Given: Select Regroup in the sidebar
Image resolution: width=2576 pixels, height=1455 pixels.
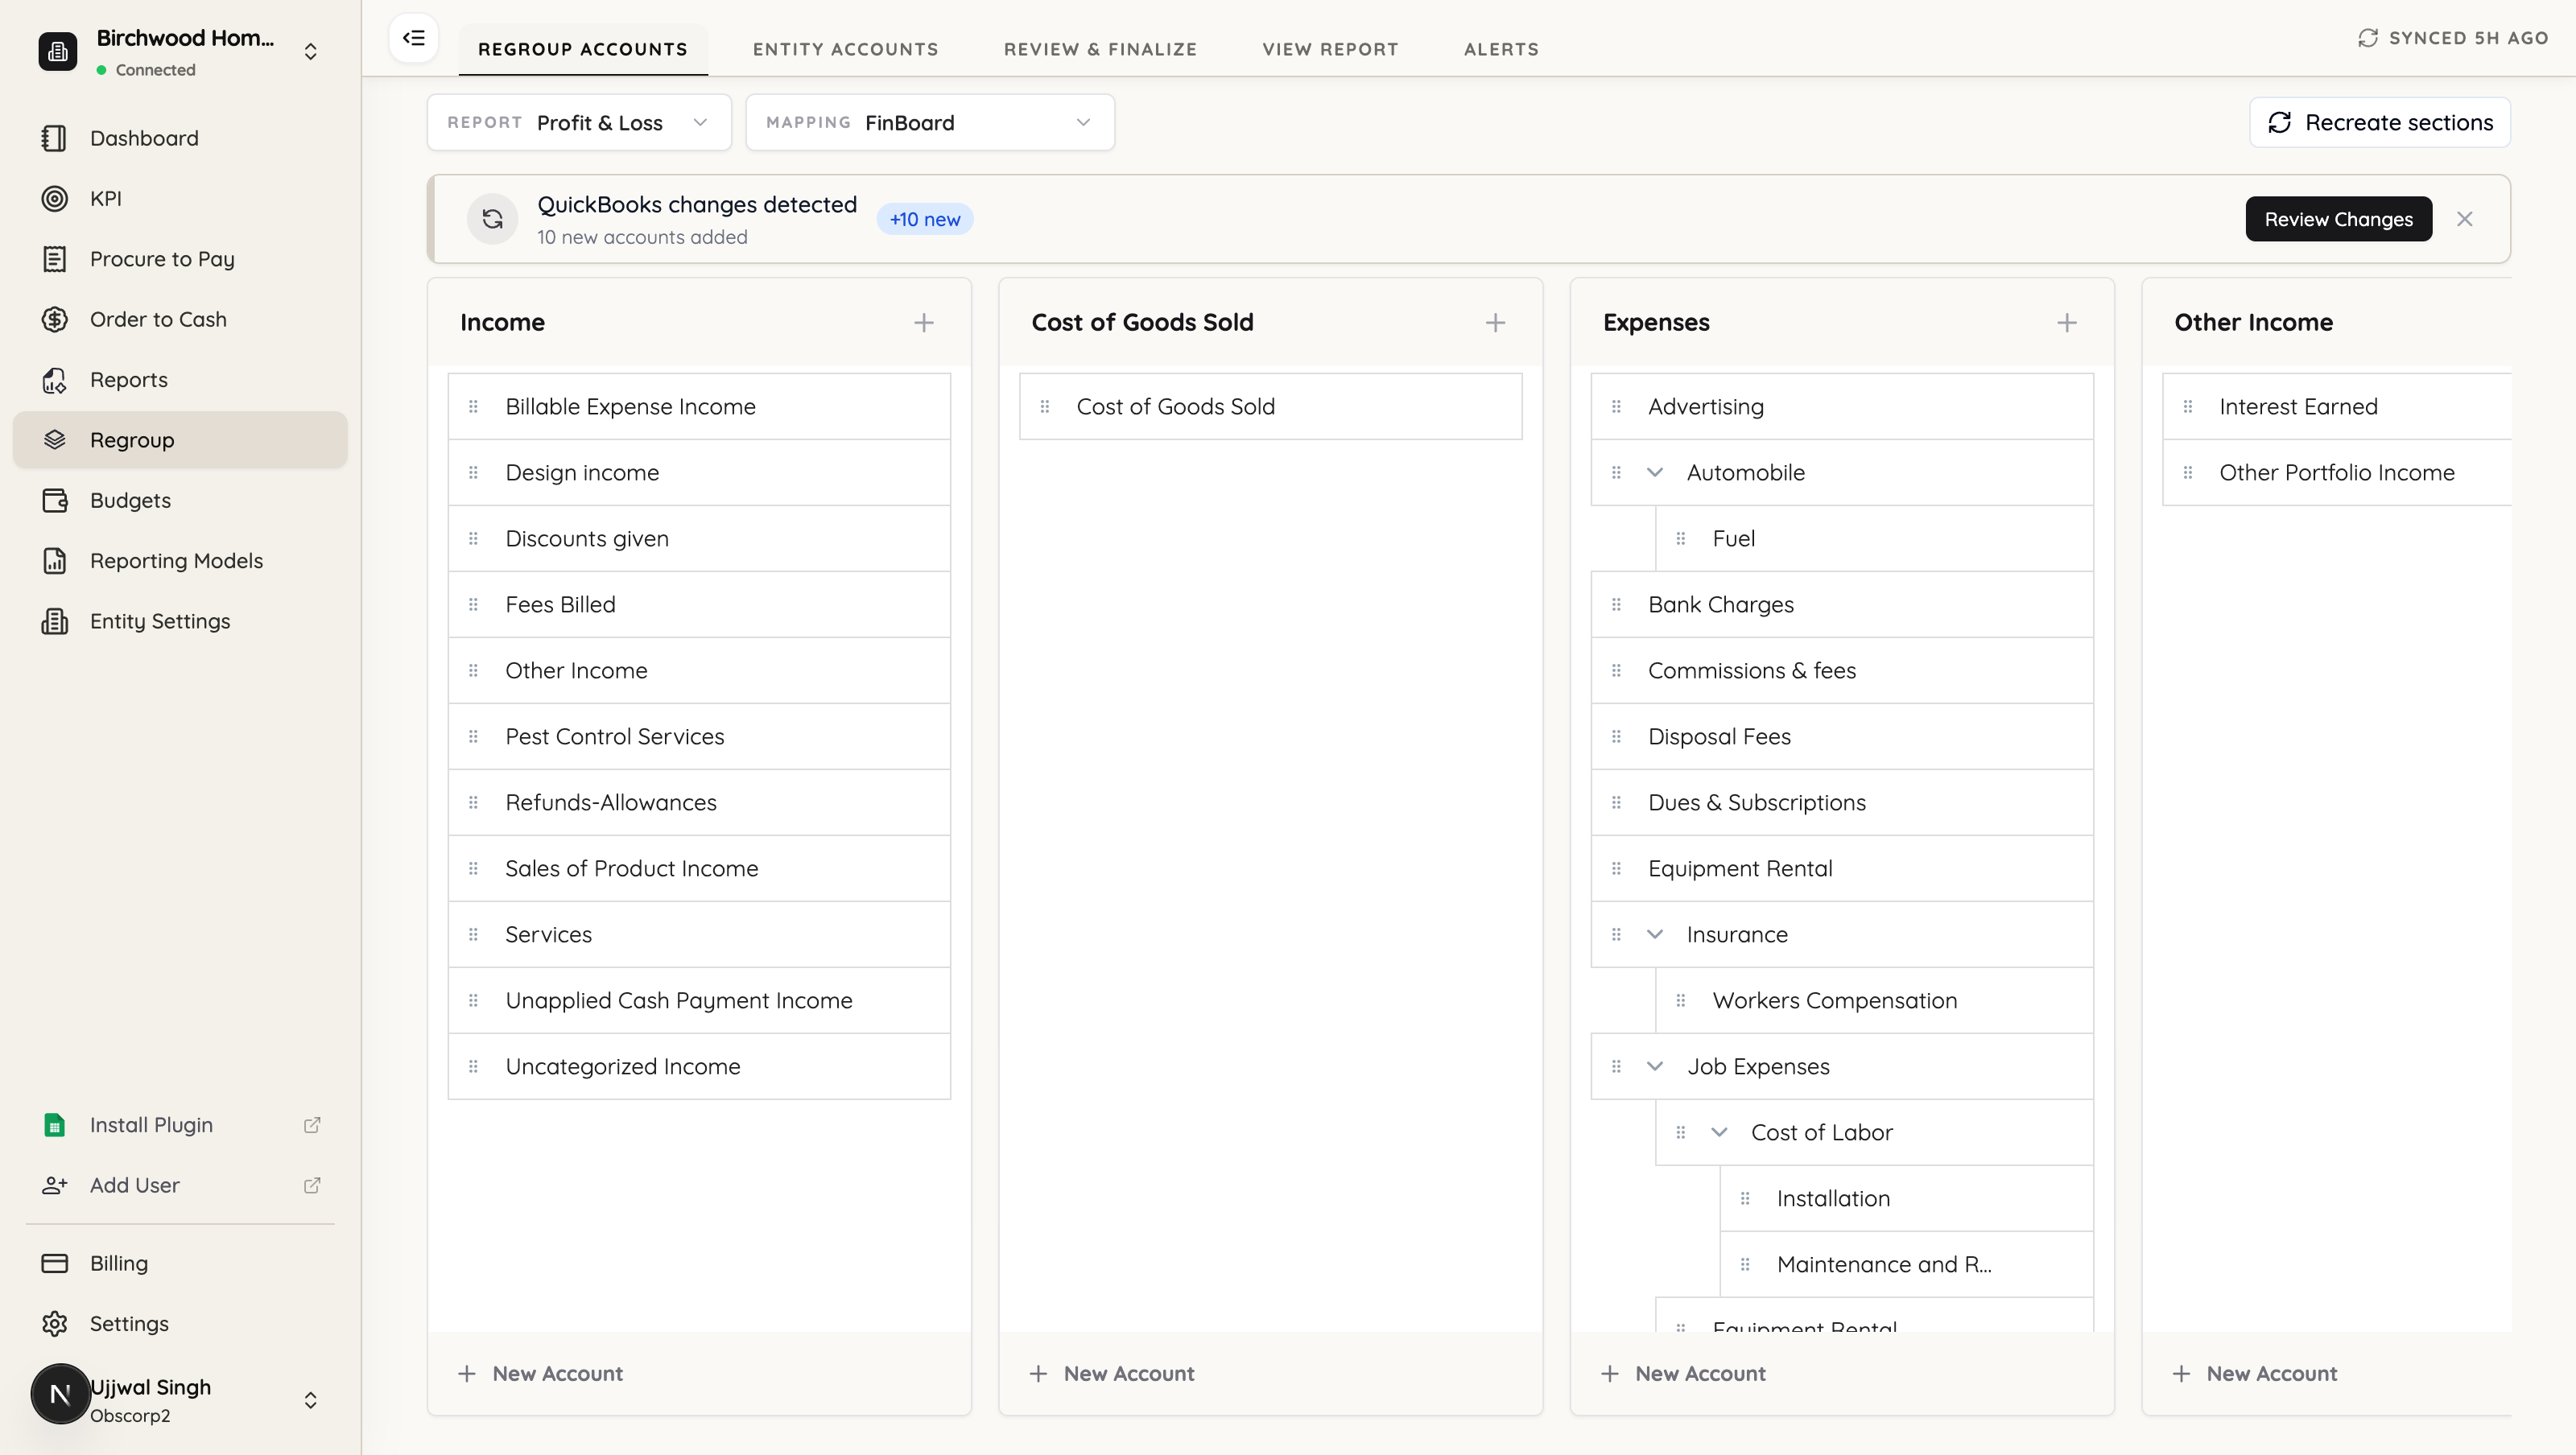Looking at the screenshot, I should (x=180, y=440).
